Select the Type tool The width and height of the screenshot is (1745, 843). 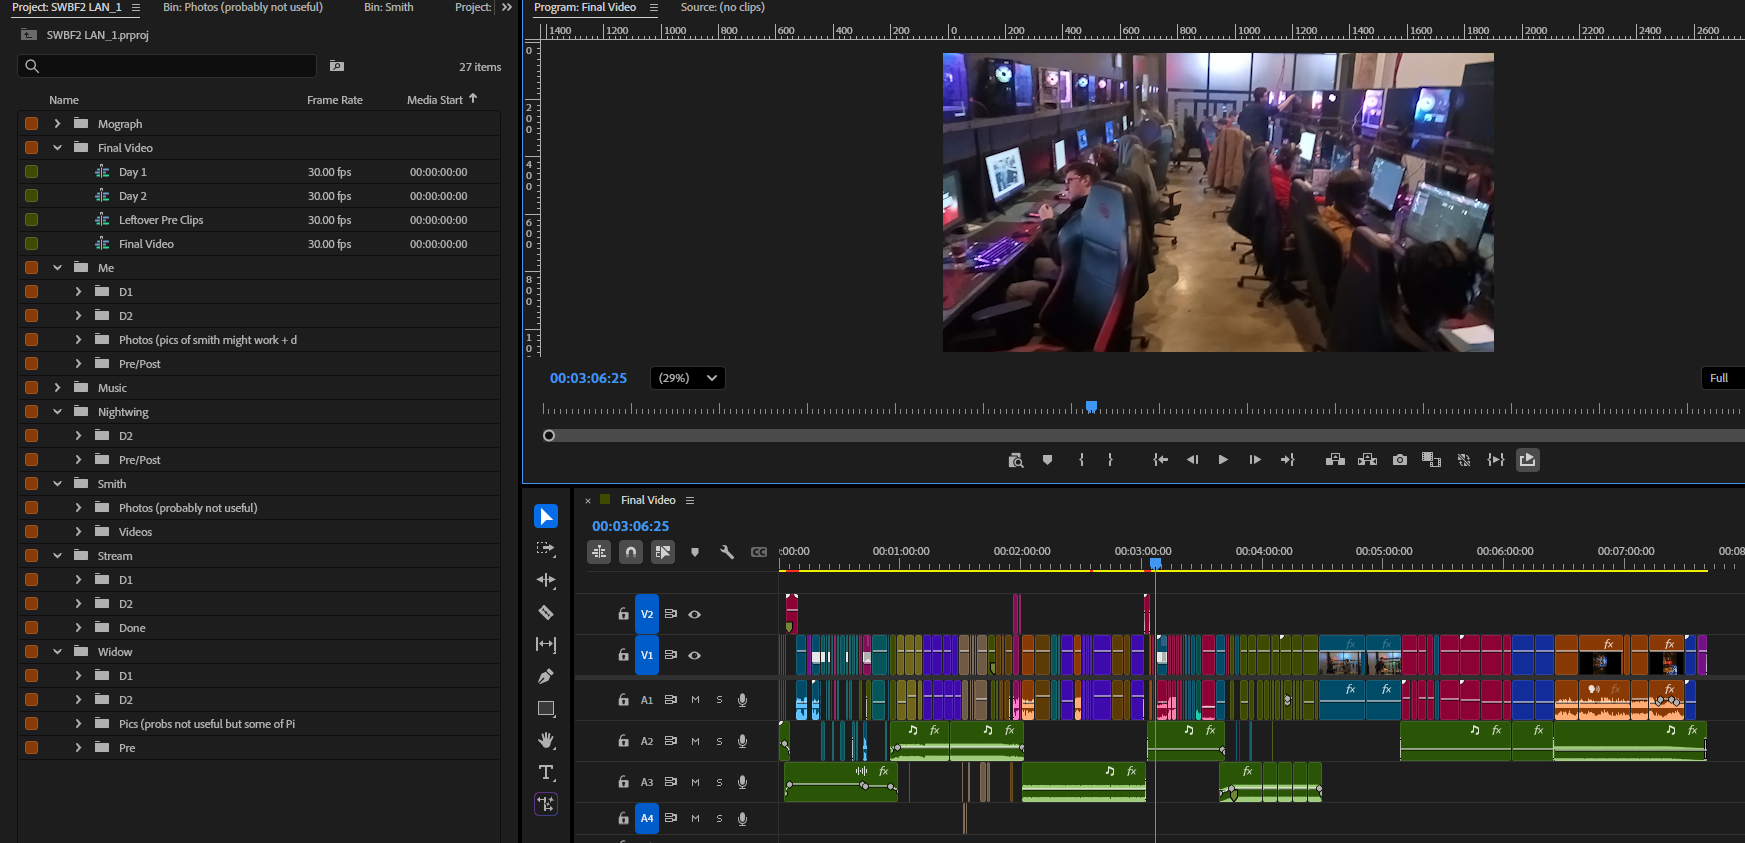(x=546, y=772)
